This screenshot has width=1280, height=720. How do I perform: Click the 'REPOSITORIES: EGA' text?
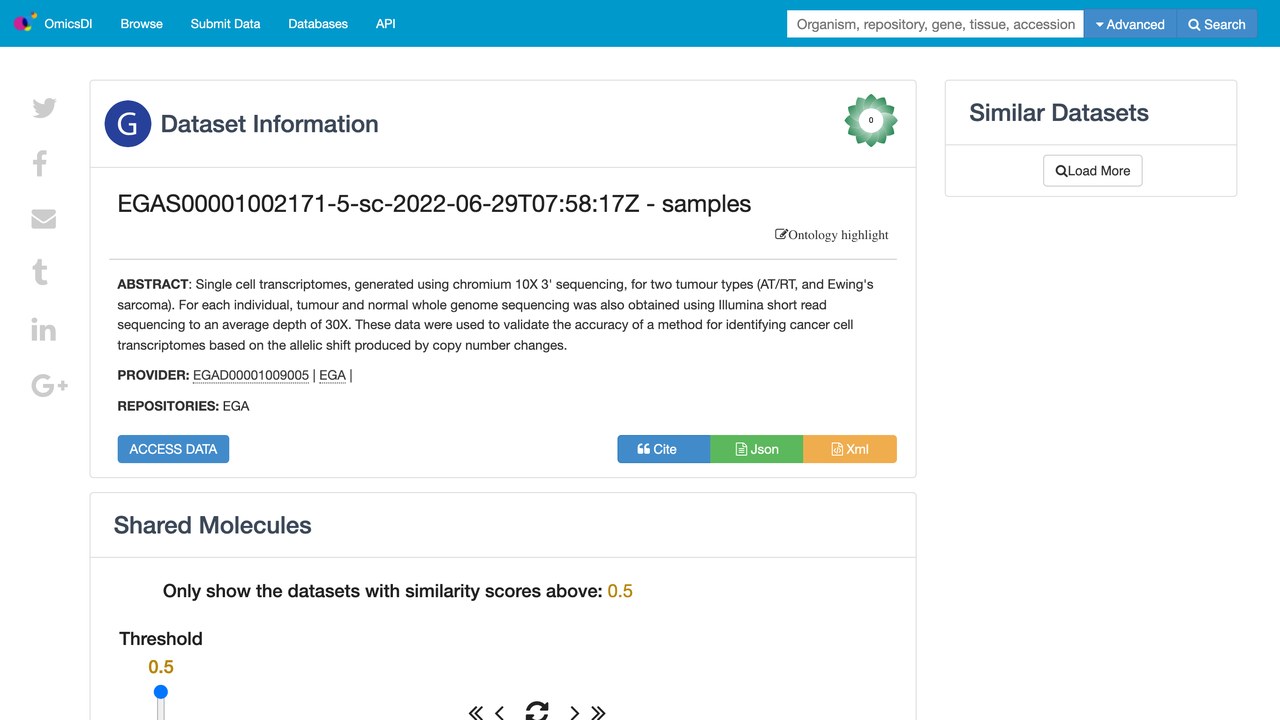pos(183,406)
